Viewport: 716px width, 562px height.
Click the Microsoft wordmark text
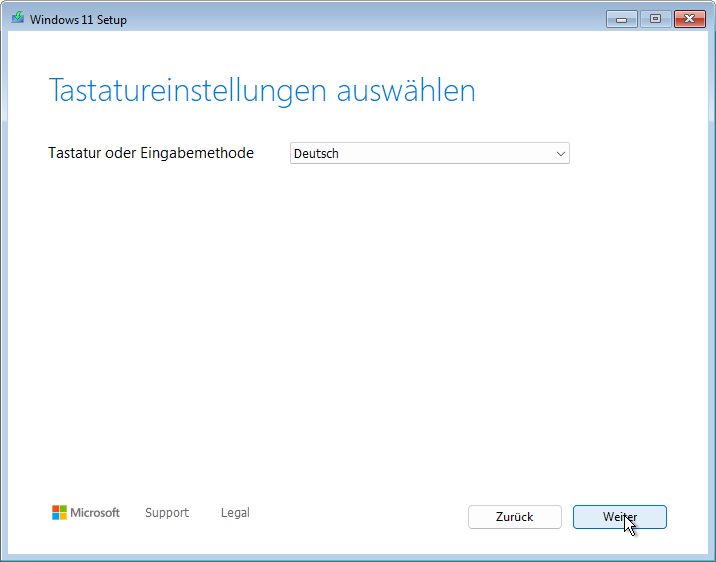click(95, 513)
